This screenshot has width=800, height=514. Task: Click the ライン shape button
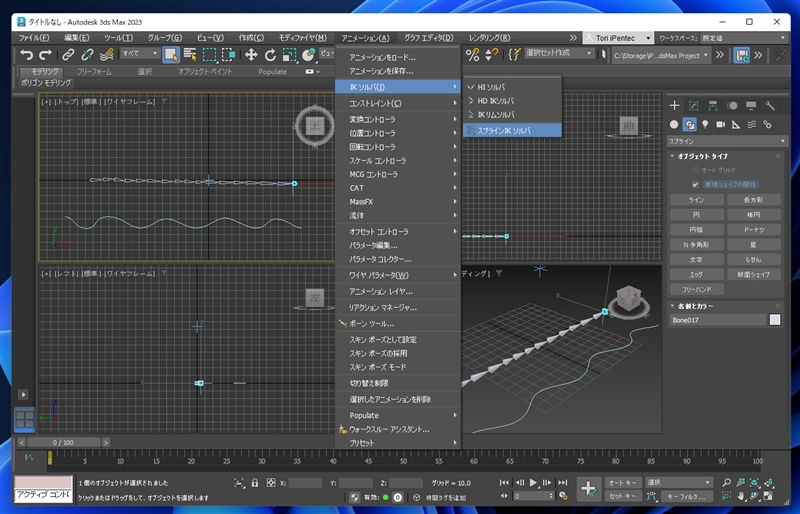[x=696, y=200]
